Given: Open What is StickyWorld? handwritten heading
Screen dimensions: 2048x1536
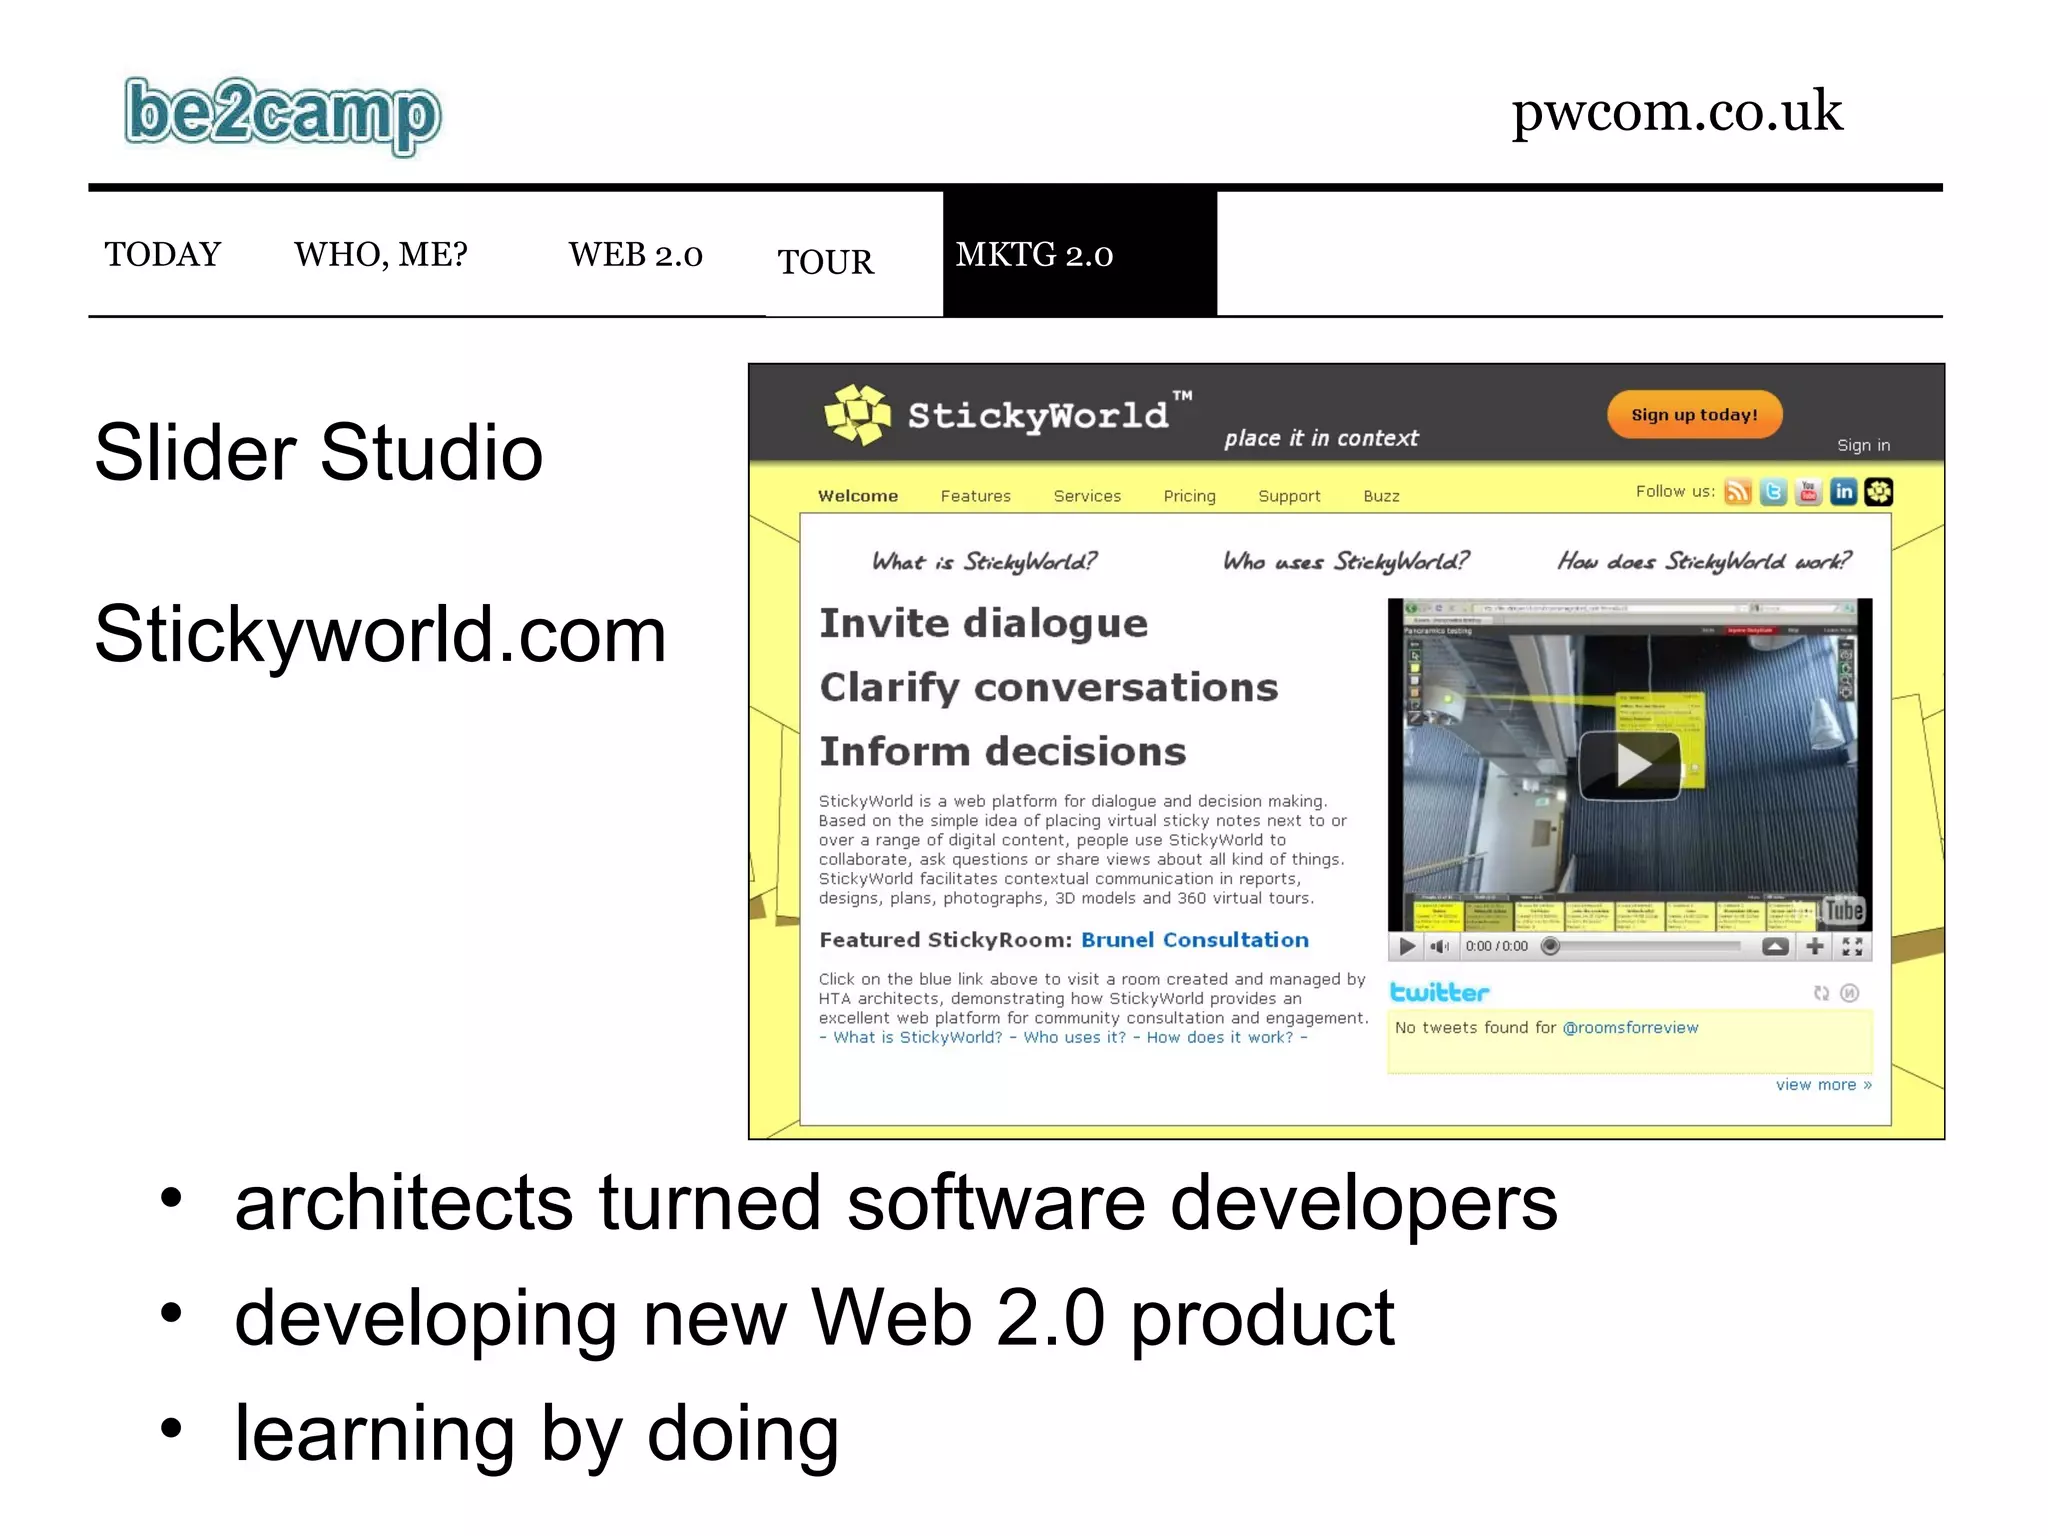Looking at the screenshot, I should [984, 561].
